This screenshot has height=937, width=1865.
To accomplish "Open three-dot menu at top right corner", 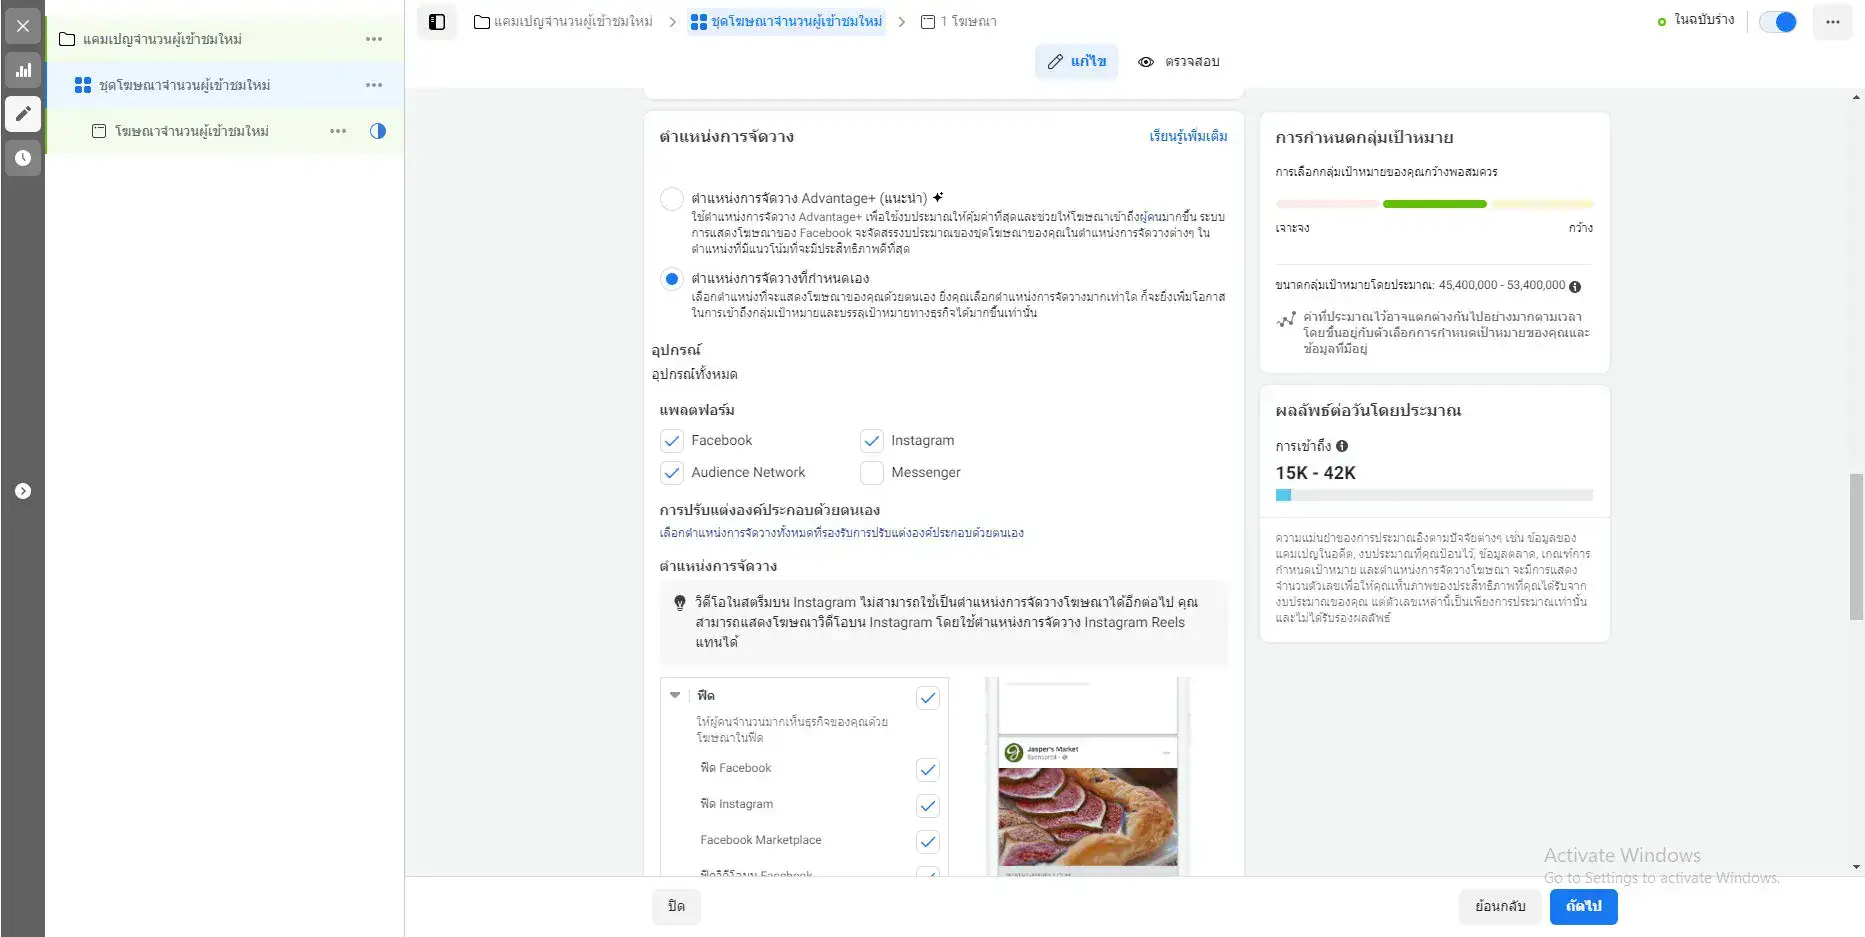I will pos(1832,22).
